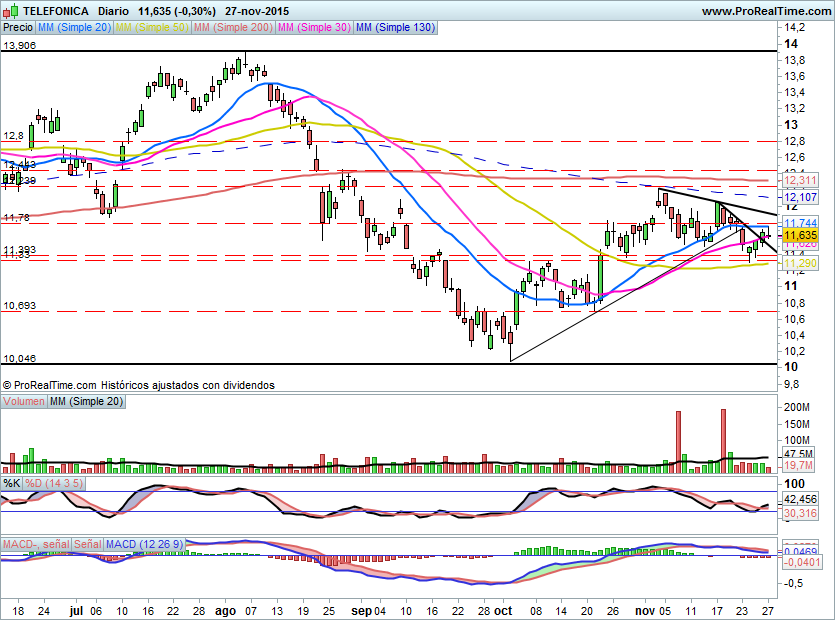Click the 19,7M volume value tag
This screenshot has width=835, height=620.
(798, 466)
